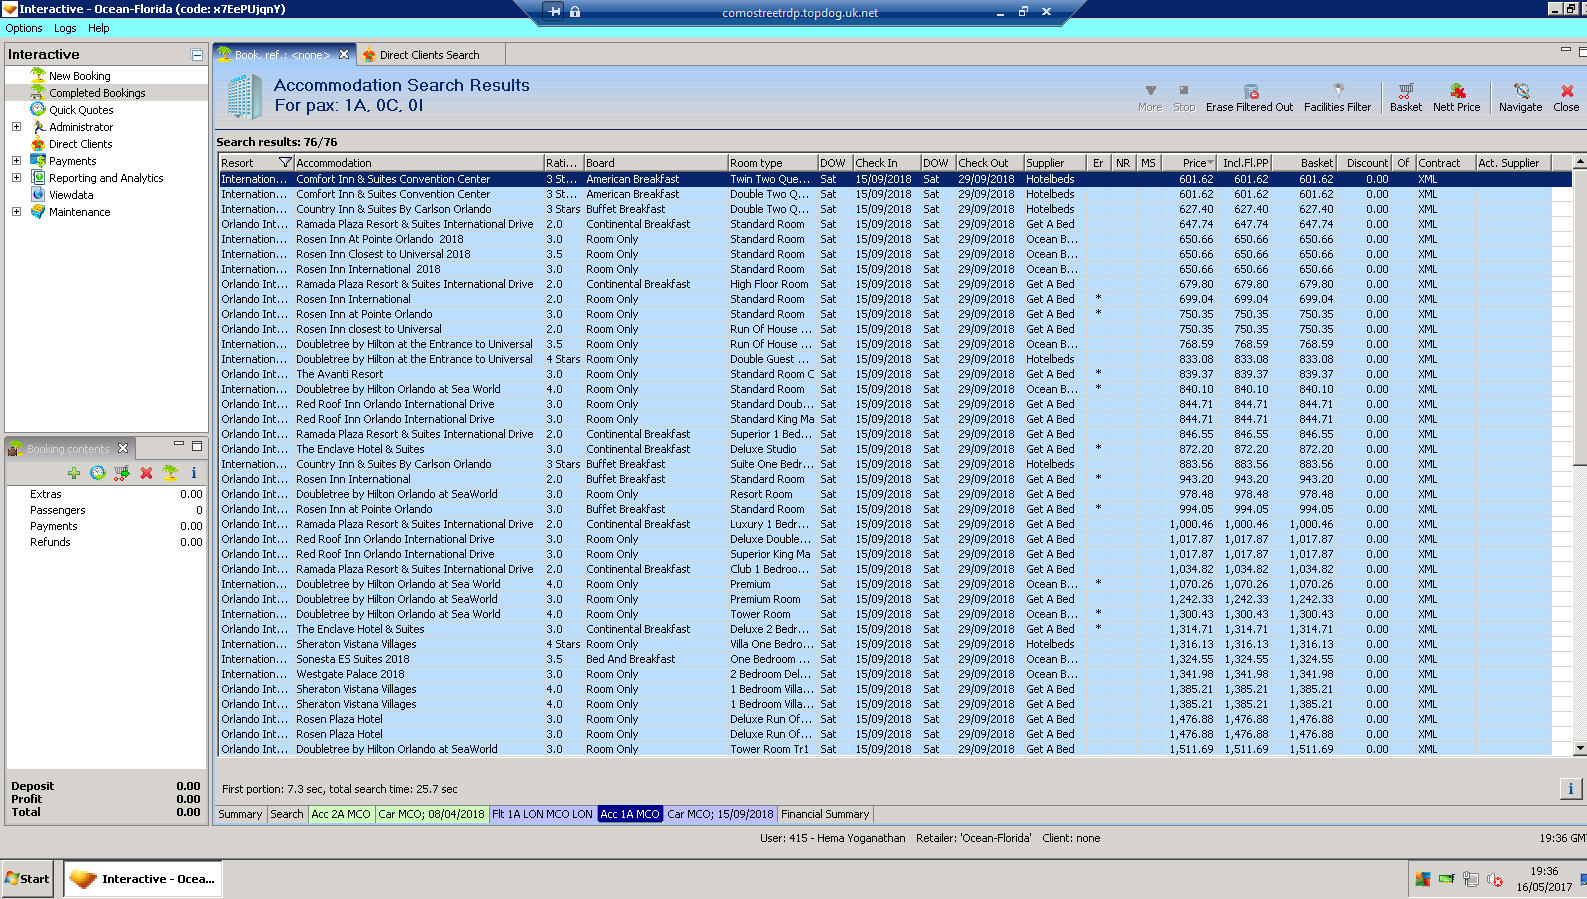The image size is (1587, 899).
Task: Select Quick Quotes in the navigation tree
Action: click(81, 110)
